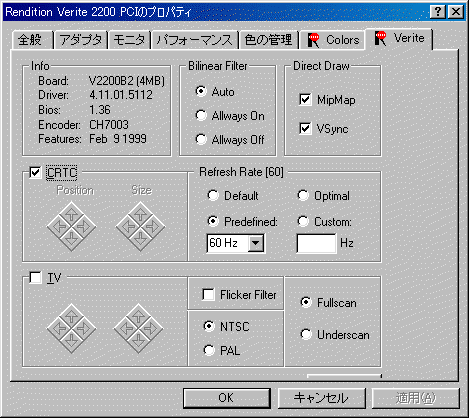
Task: Click the custom Hz input field
Action: [x=316, y=243]
